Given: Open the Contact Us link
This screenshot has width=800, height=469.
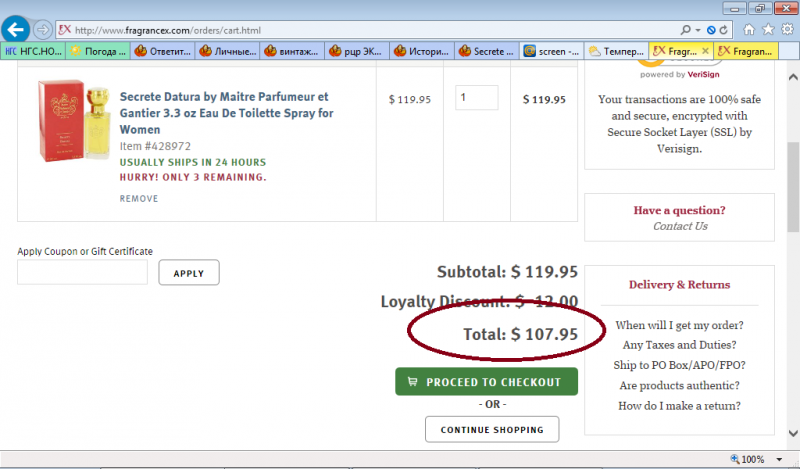Looking at the screenshot, I should tap(680, 226).
